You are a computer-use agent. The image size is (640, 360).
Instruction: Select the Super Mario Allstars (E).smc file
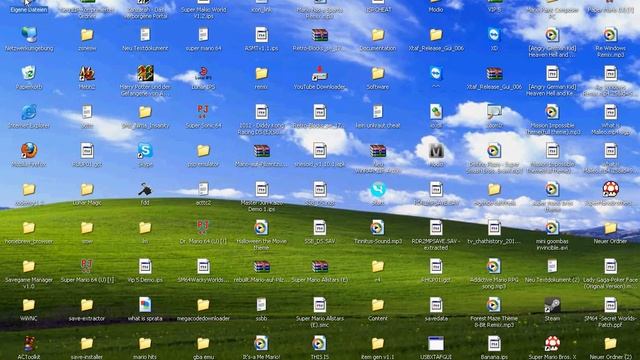click(320, 305)
